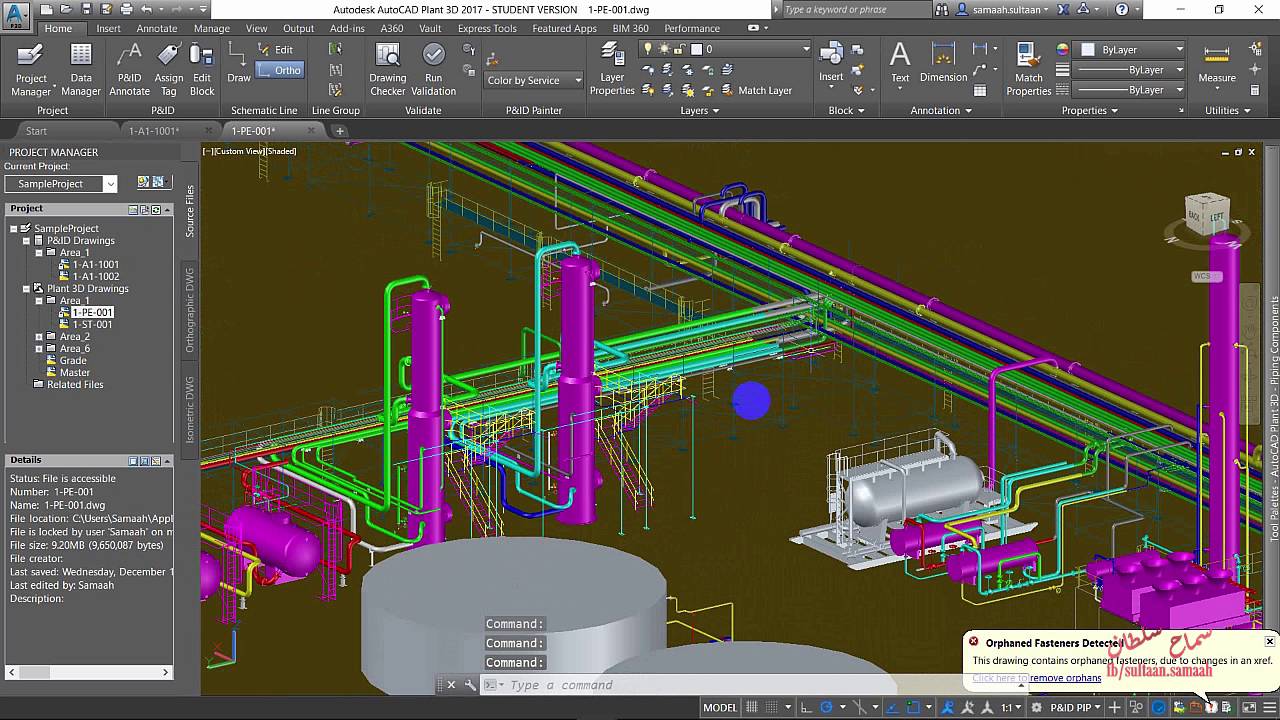Click the binoculars search icon
The height and width of the screenshot is (720, 1280).
pyautogui.click(x=943, y=9)
